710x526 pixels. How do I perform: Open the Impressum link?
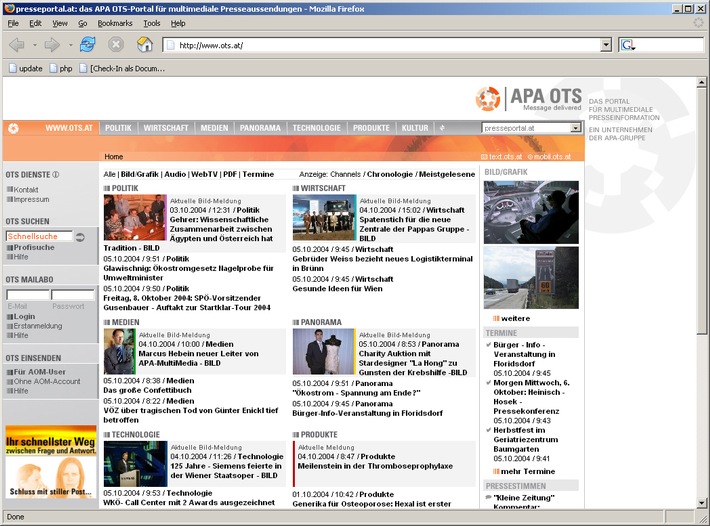(31, 199)
